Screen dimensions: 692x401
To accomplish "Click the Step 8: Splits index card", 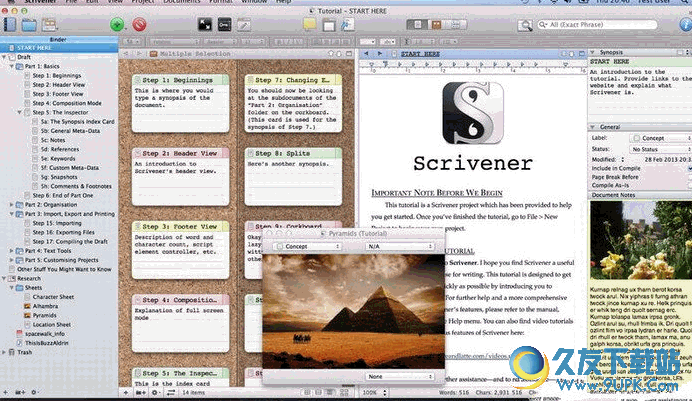I will point(293,177).
